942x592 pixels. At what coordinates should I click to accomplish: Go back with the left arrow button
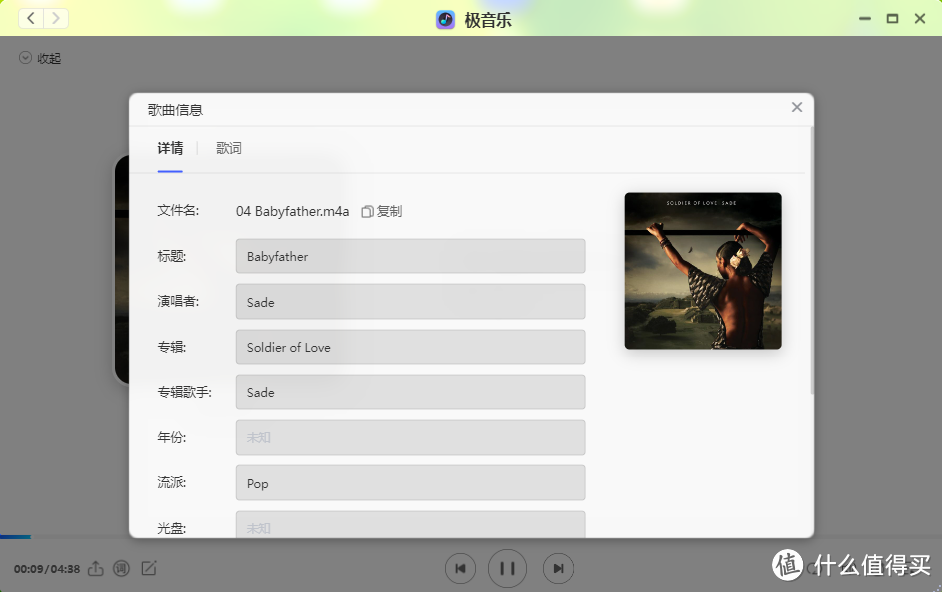coord(31,19)
